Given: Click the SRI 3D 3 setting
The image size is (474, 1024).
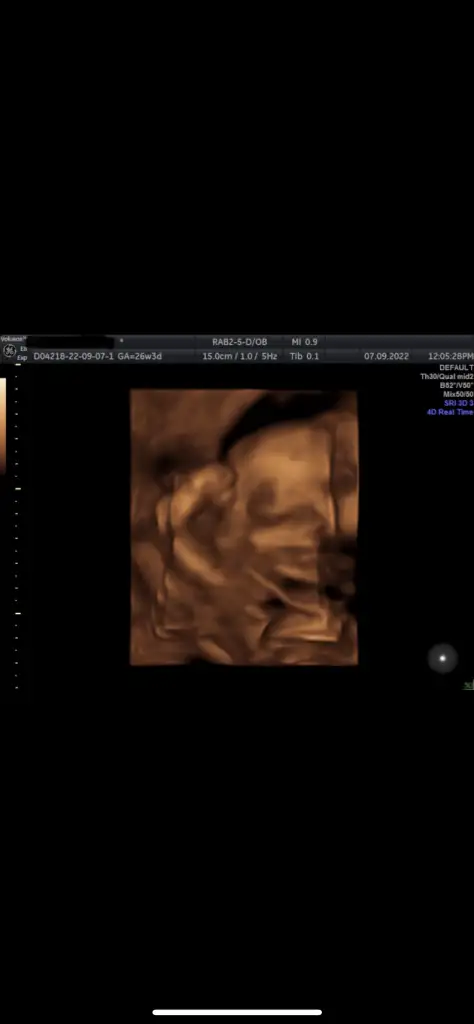Looking at the screenshot, I should click(458, 404).
